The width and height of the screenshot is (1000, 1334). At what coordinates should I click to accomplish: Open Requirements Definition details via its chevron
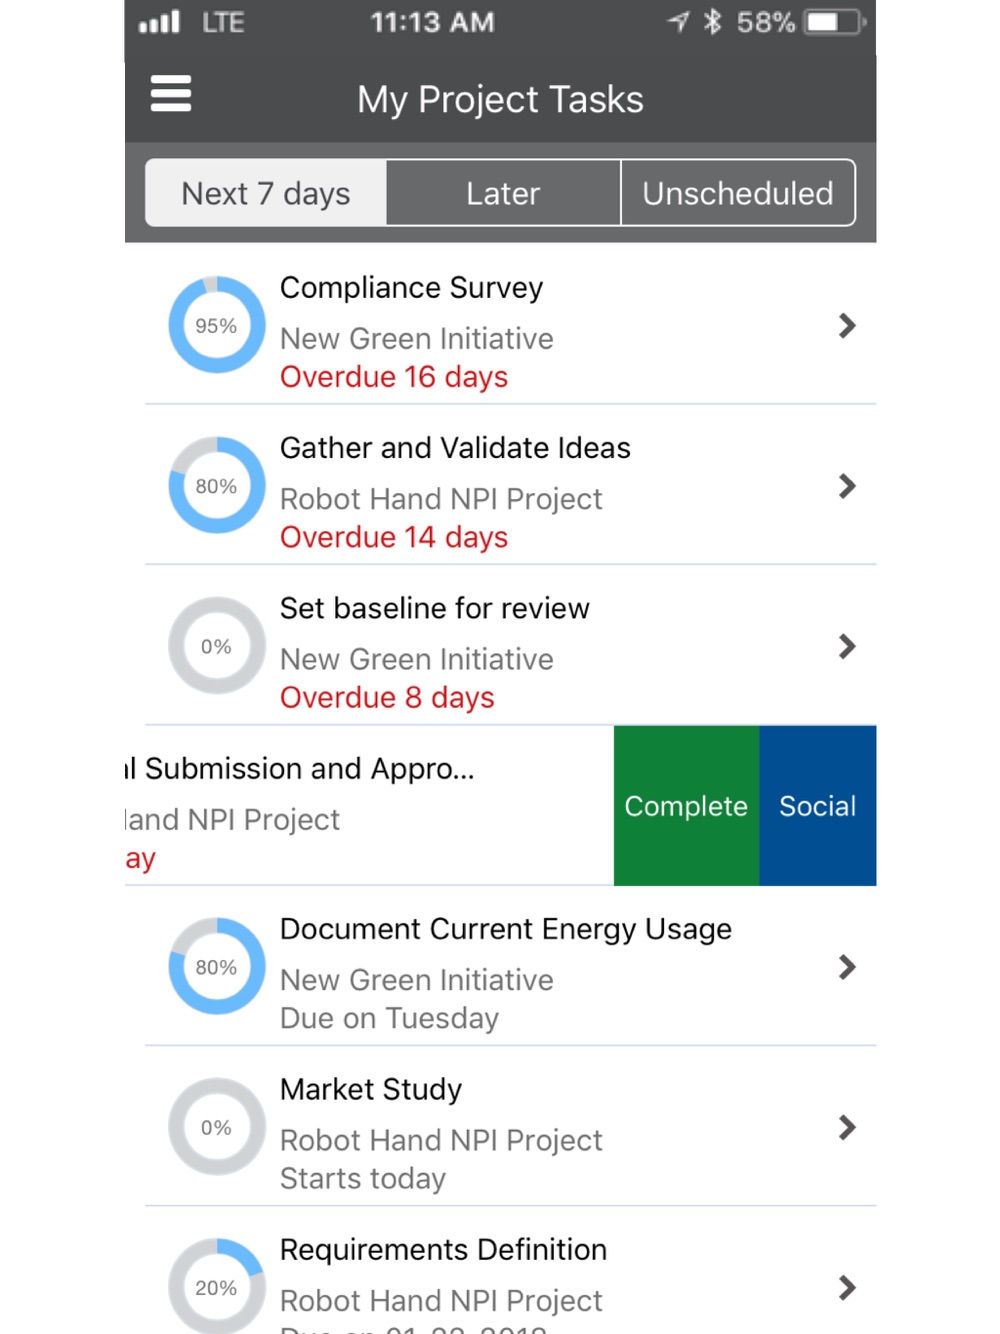(847, 1287)
